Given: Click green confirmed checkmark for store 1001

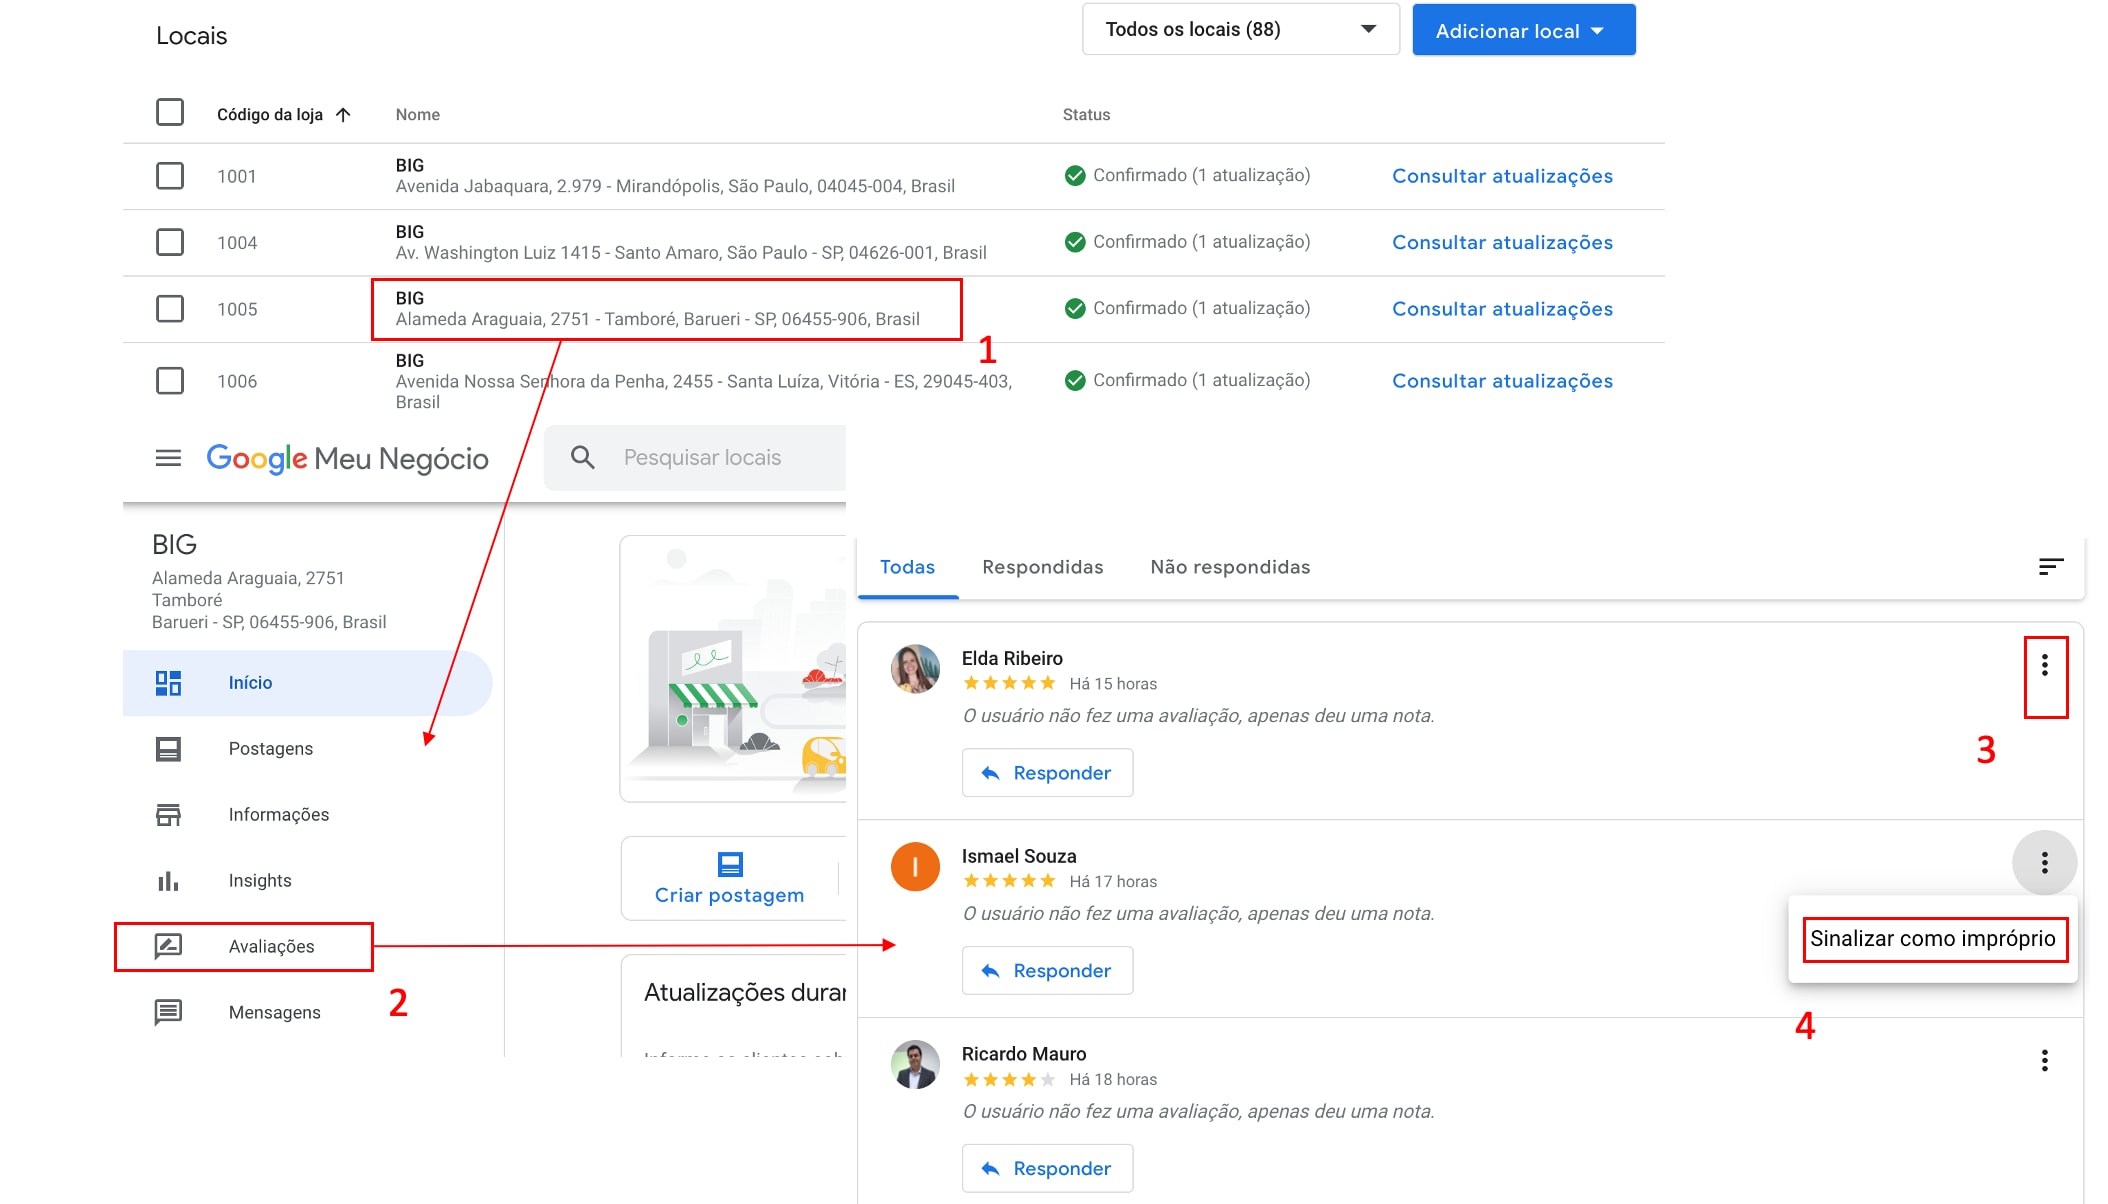Looking at the screenshot, I should tap(1075, 176).
